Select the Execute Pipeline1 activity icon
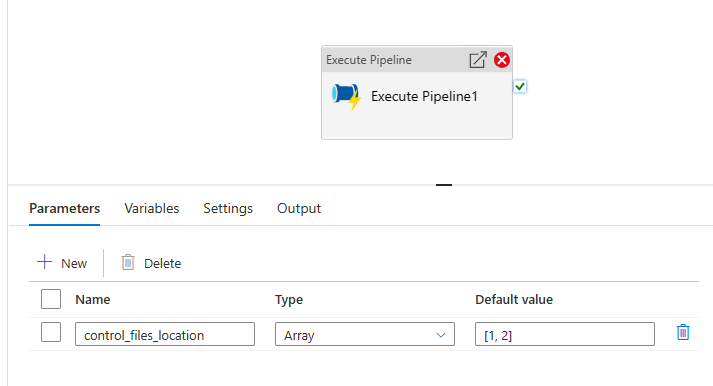The height and width of the screenshot is (386, 713). coord(346,96)
